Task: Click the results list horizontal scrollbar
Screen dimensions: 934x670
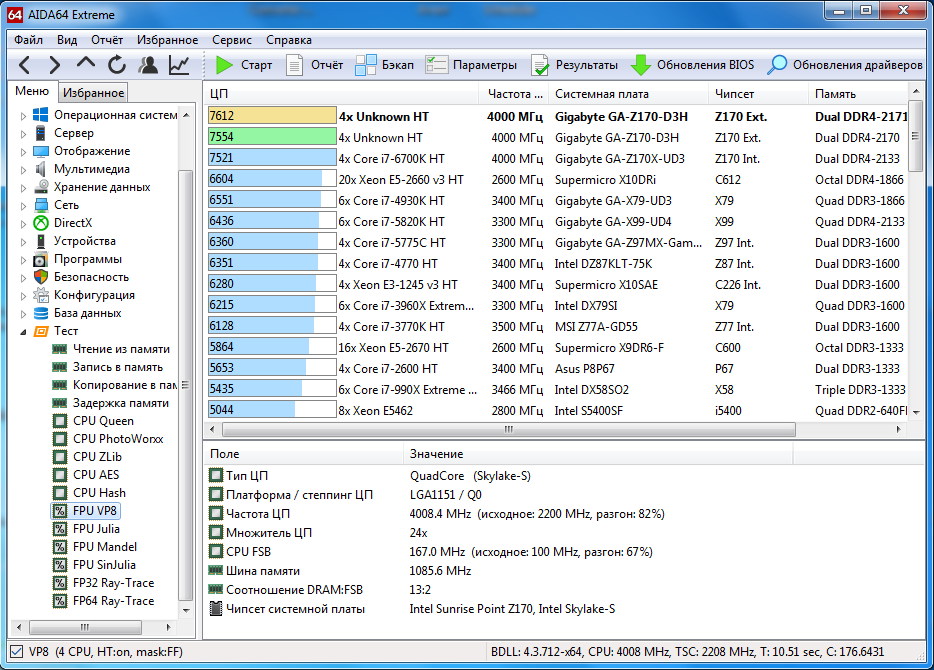Action: point(508,429)
